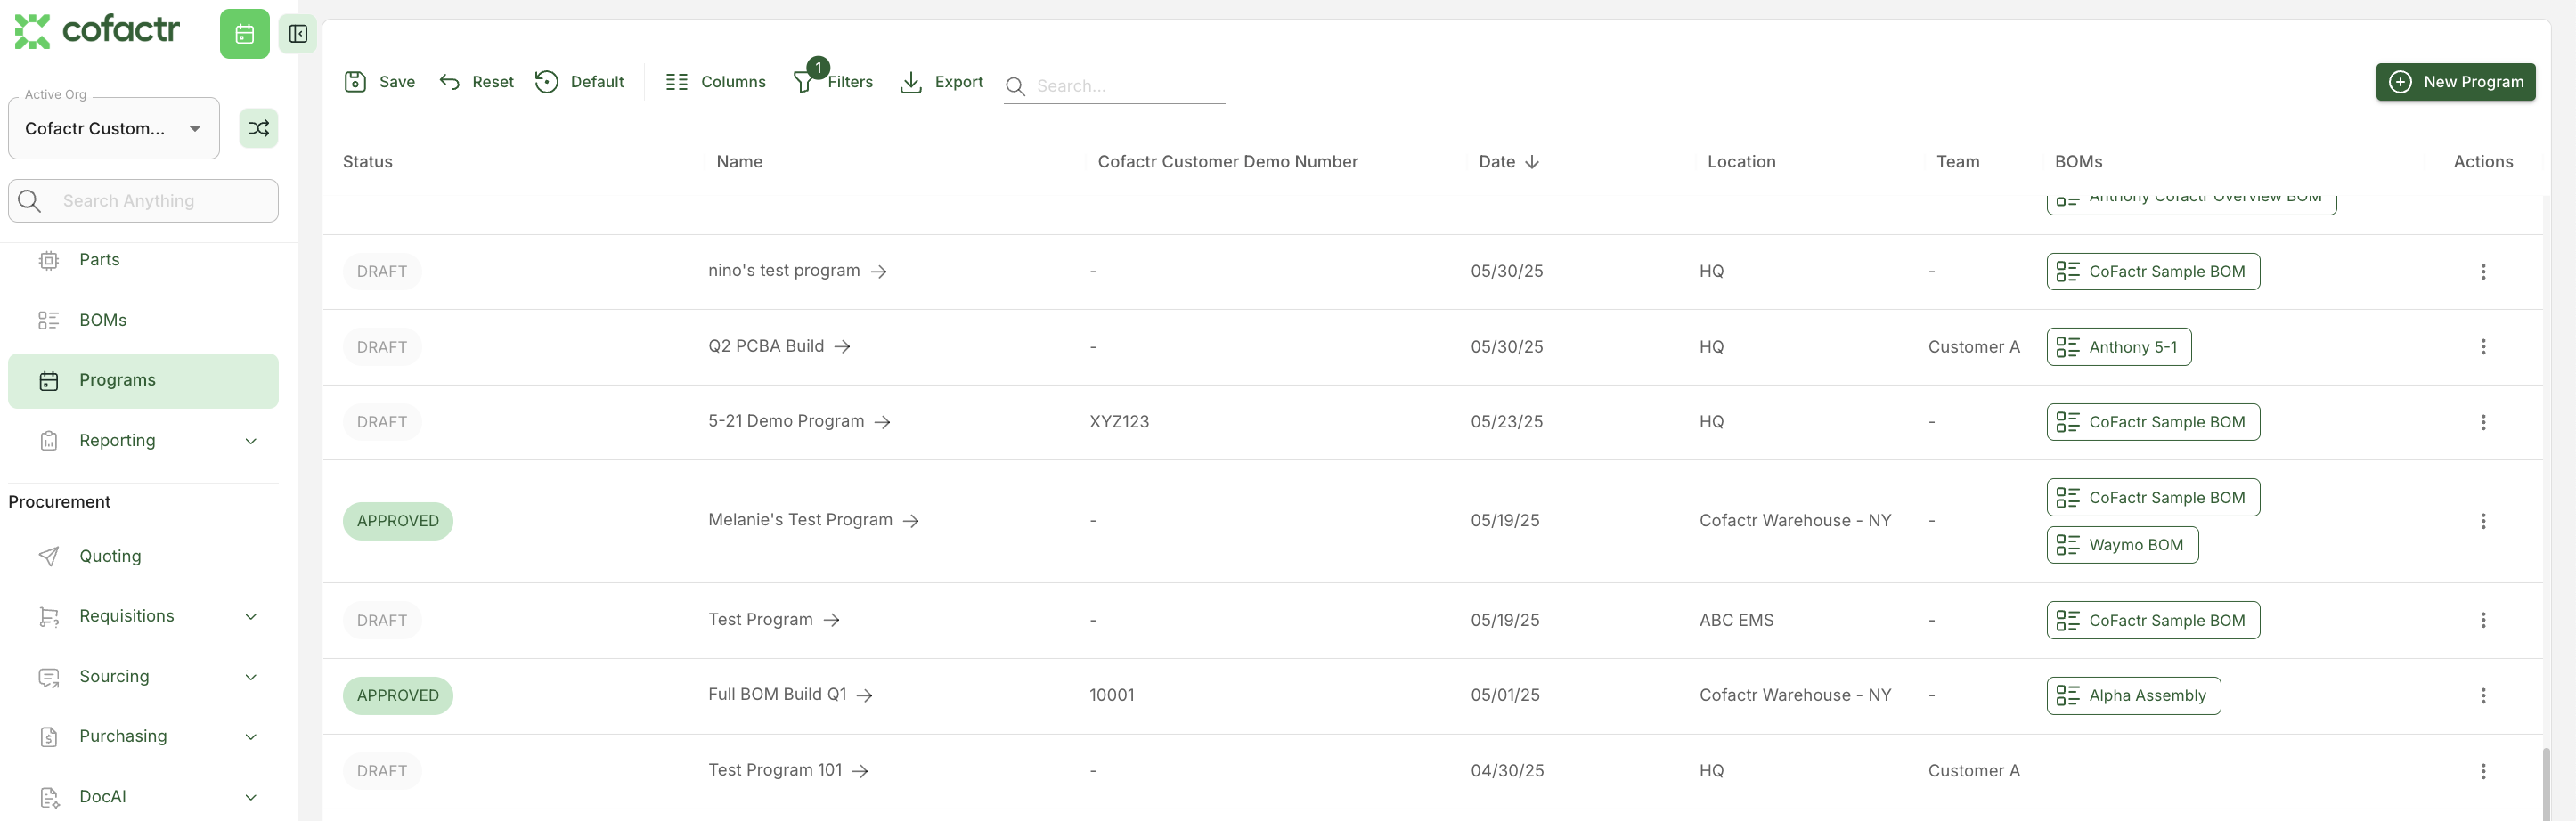Image resolution: width=2576 pixels, height=821 pixels.
Task: Open nino's test program link
Action: [797, 271]
